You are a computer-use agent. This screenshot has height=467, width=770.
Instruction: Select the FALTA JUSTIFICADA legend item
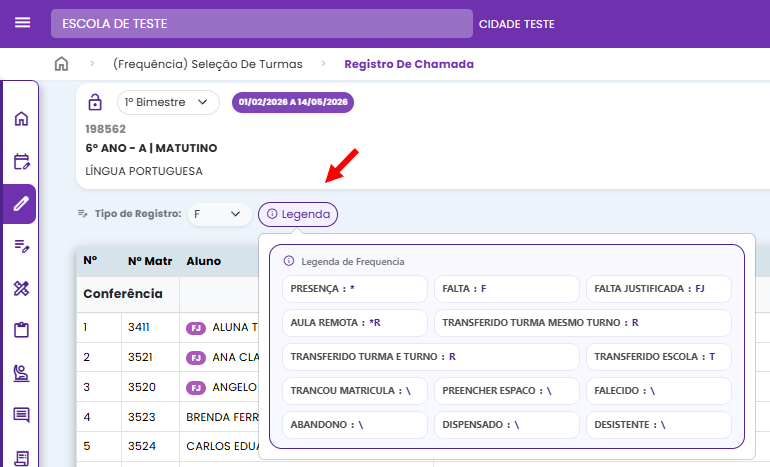(x=659, y=289)
